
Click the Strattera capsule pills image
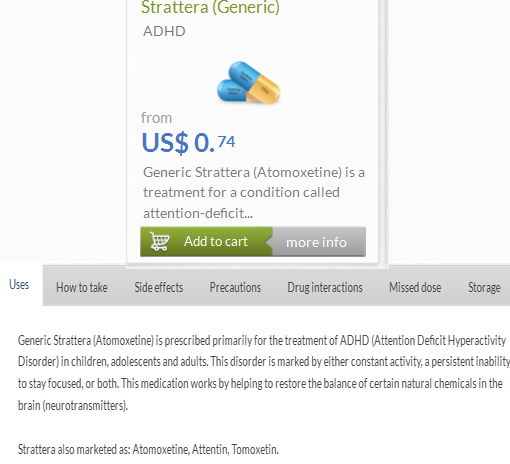point(249,83)
